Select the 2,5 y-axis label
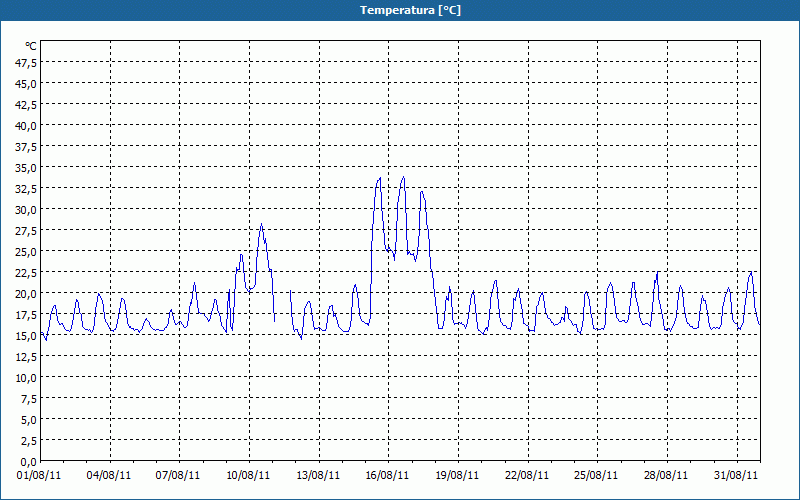The height and width of the screenshot is (500, 800). pos(29,441)
